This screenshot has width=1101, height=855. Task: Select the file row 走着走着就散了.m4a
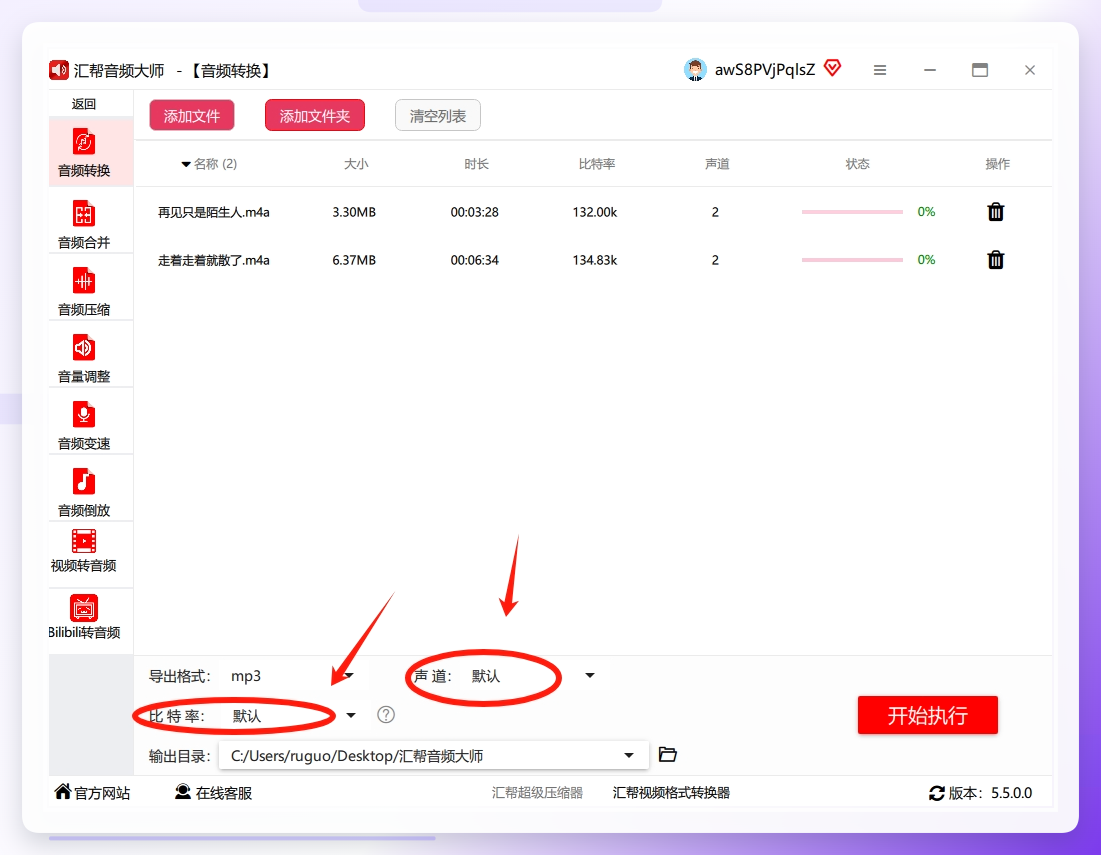point(593,260)
